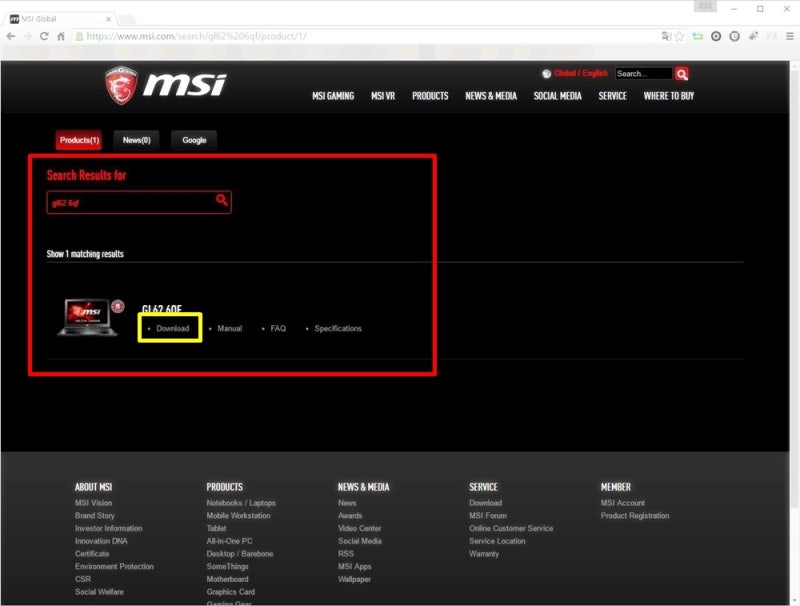Screen dimensions: 800x606
Task: Open footer Service Download link
Action: pos(485,503)
